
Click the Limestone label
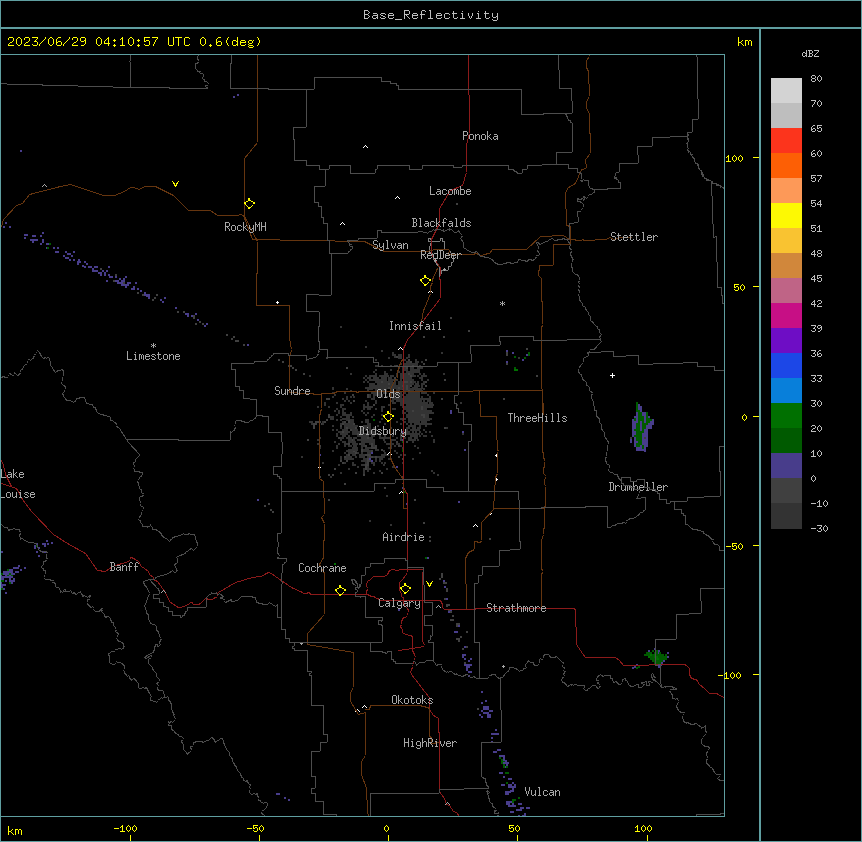coord(153,356)
